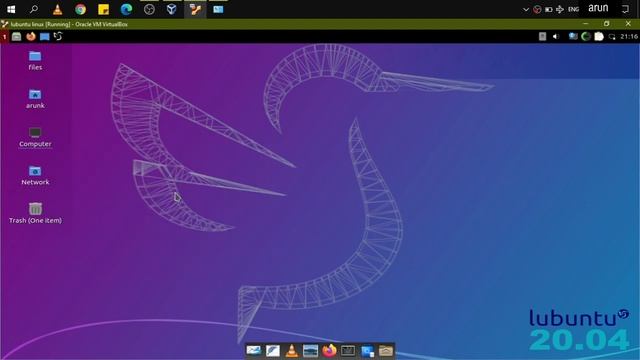The image size is (640, 360).
Task: Switch to workspace 1 in Lubuntu panel
Action: pos(4,37)
